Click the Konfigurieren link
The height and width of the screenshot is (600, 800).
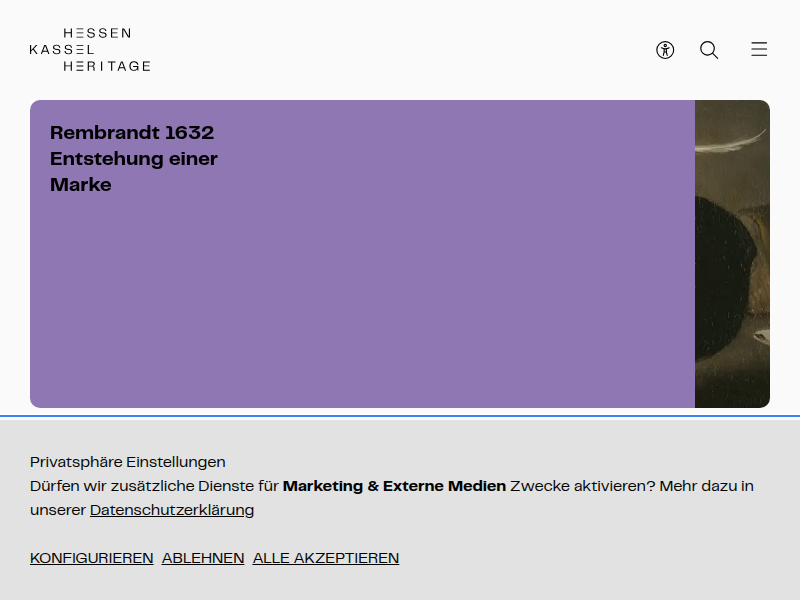coord(92,558)
